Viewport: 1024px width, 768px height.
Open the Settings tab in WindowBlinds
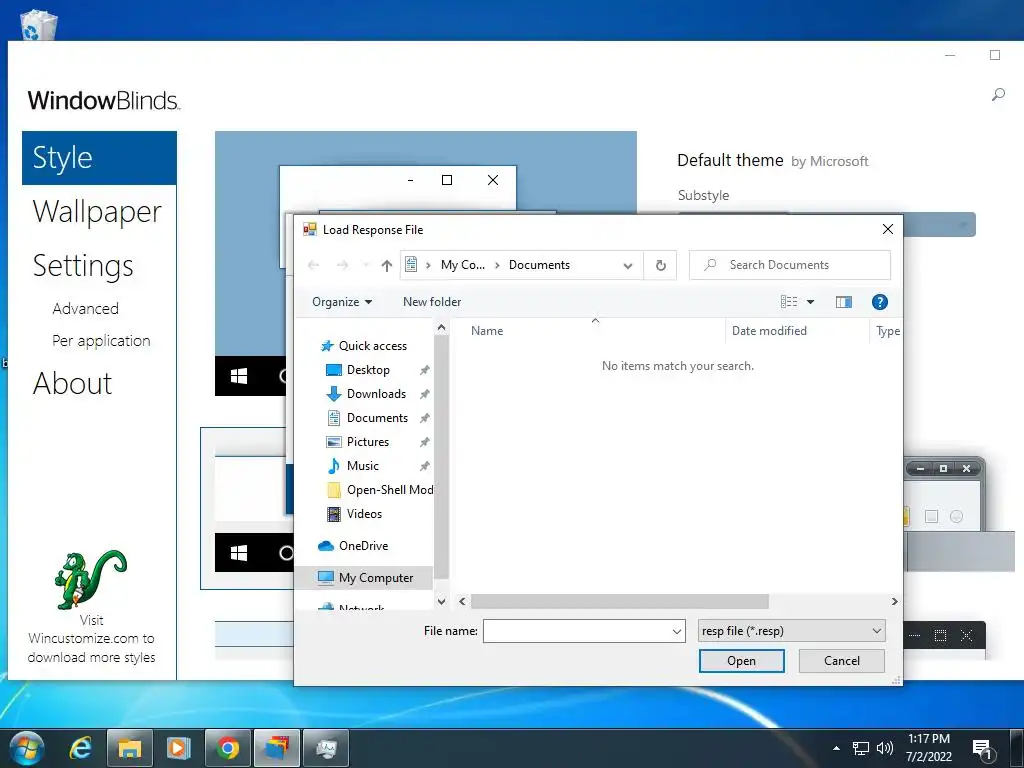pos(83,266)
